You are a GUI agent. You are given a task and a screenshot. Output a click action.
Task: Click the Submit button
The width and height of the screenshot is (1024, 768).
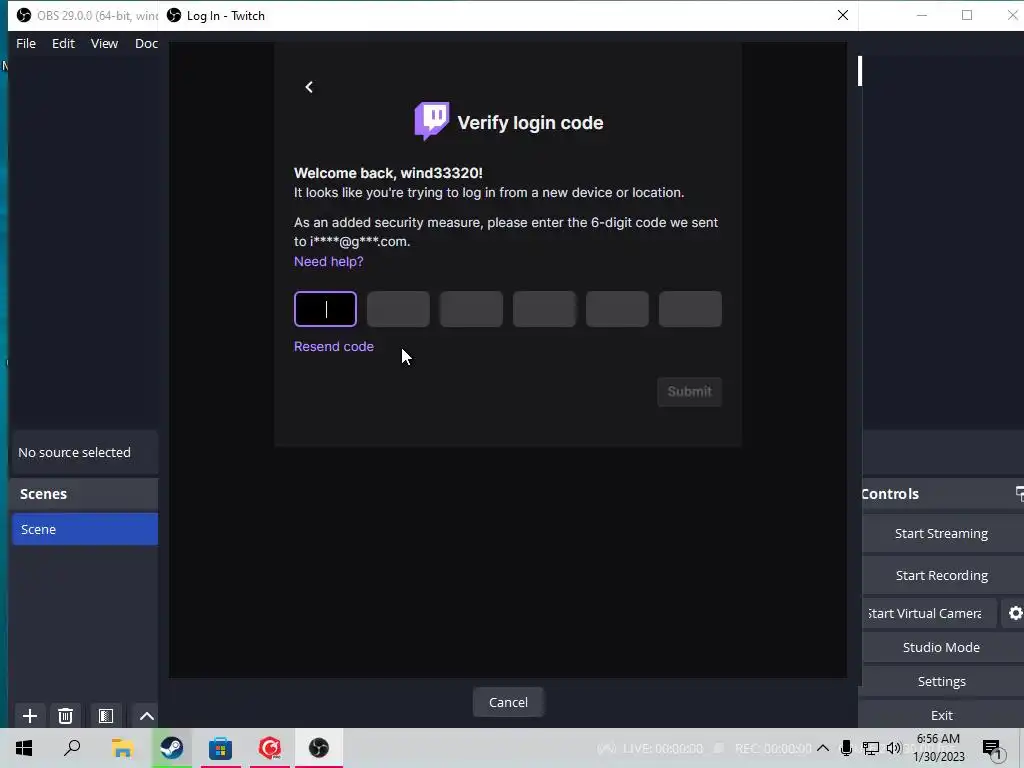tap(689, 391)
